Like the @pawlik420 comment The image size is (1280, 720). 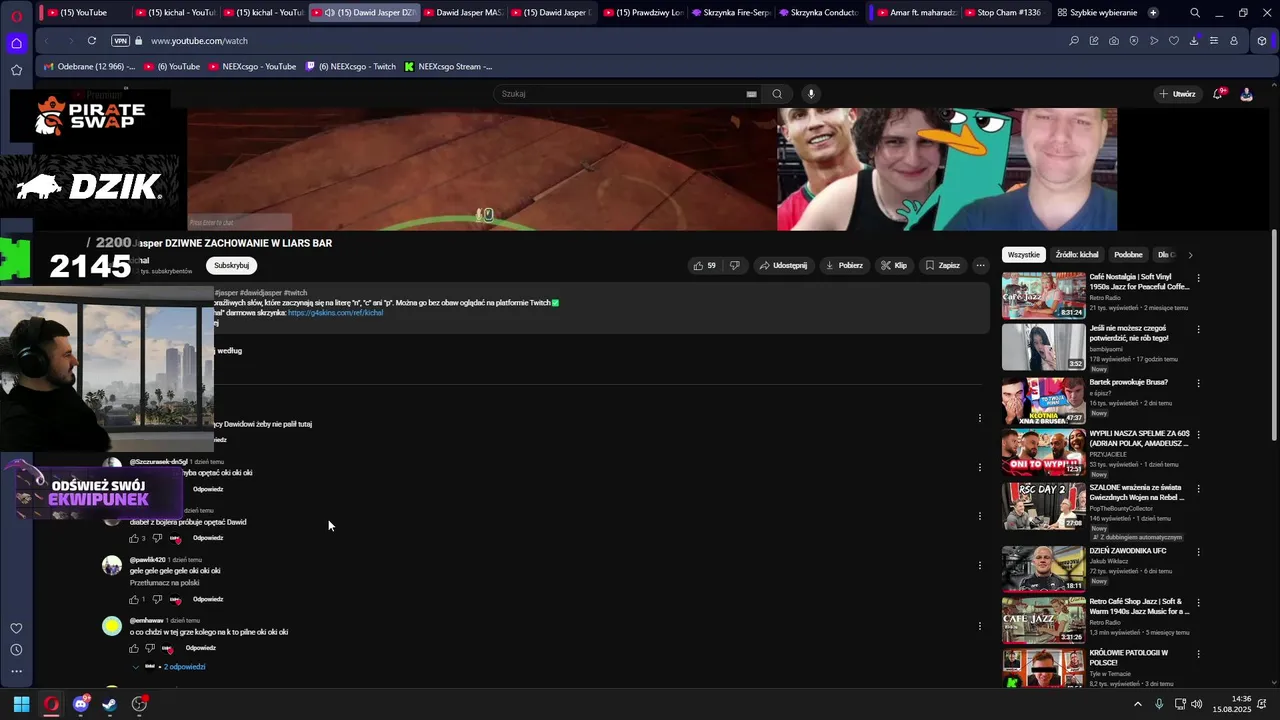[134, 599]
